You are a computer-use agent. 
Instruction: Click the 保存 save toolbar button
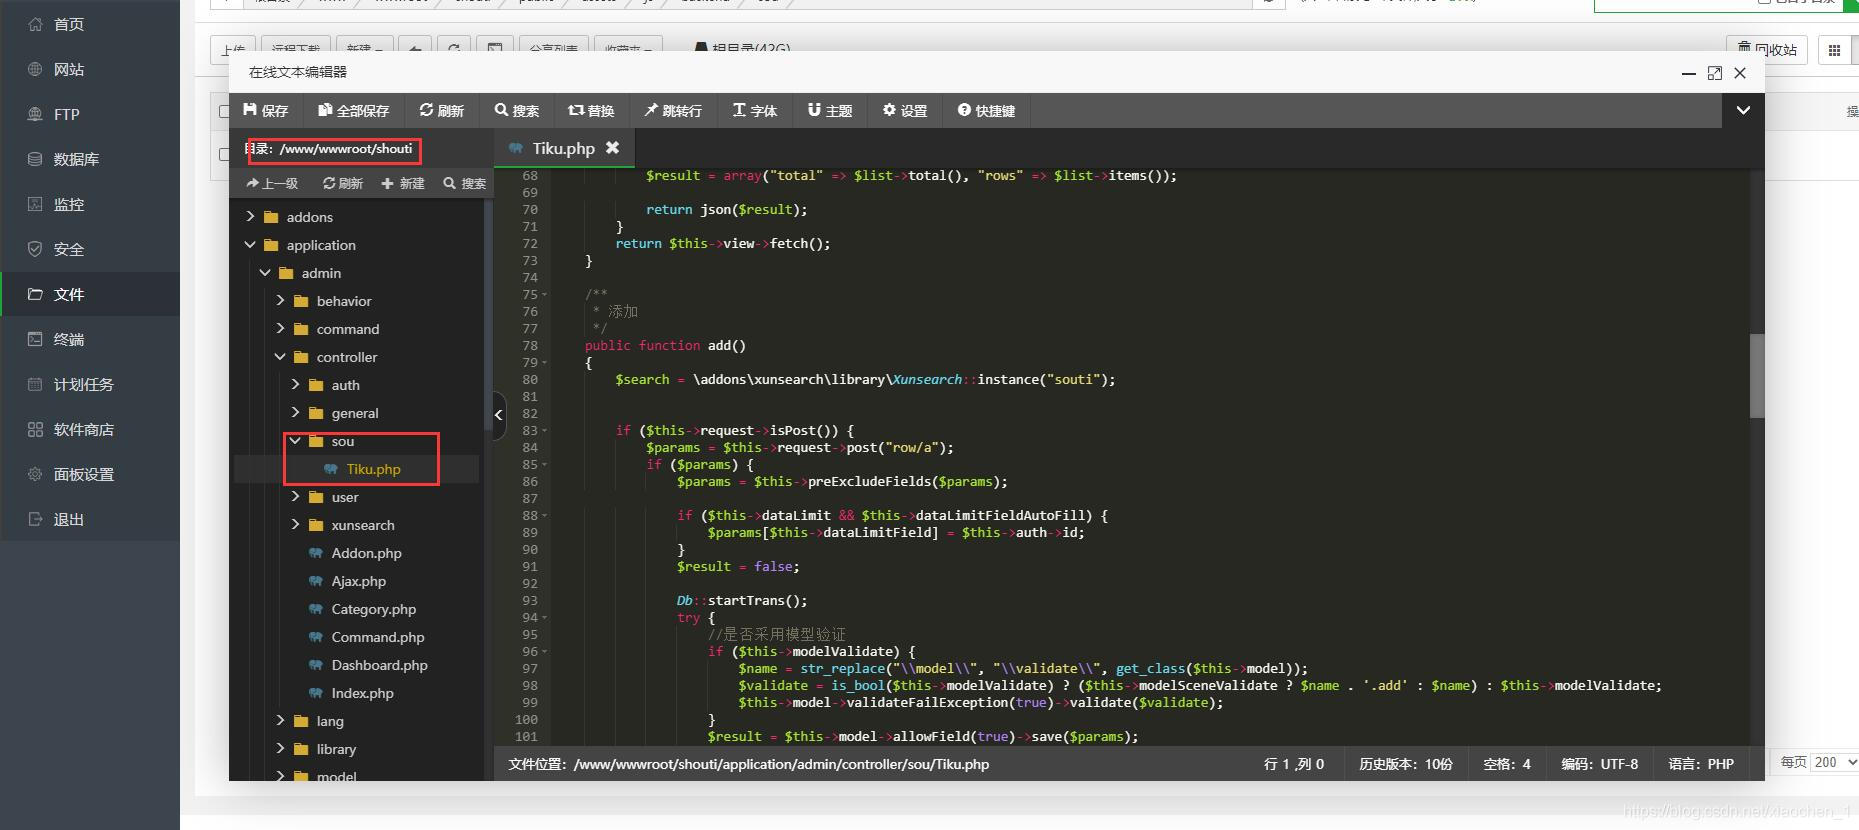pyautogui.click(x=265, y=110)
